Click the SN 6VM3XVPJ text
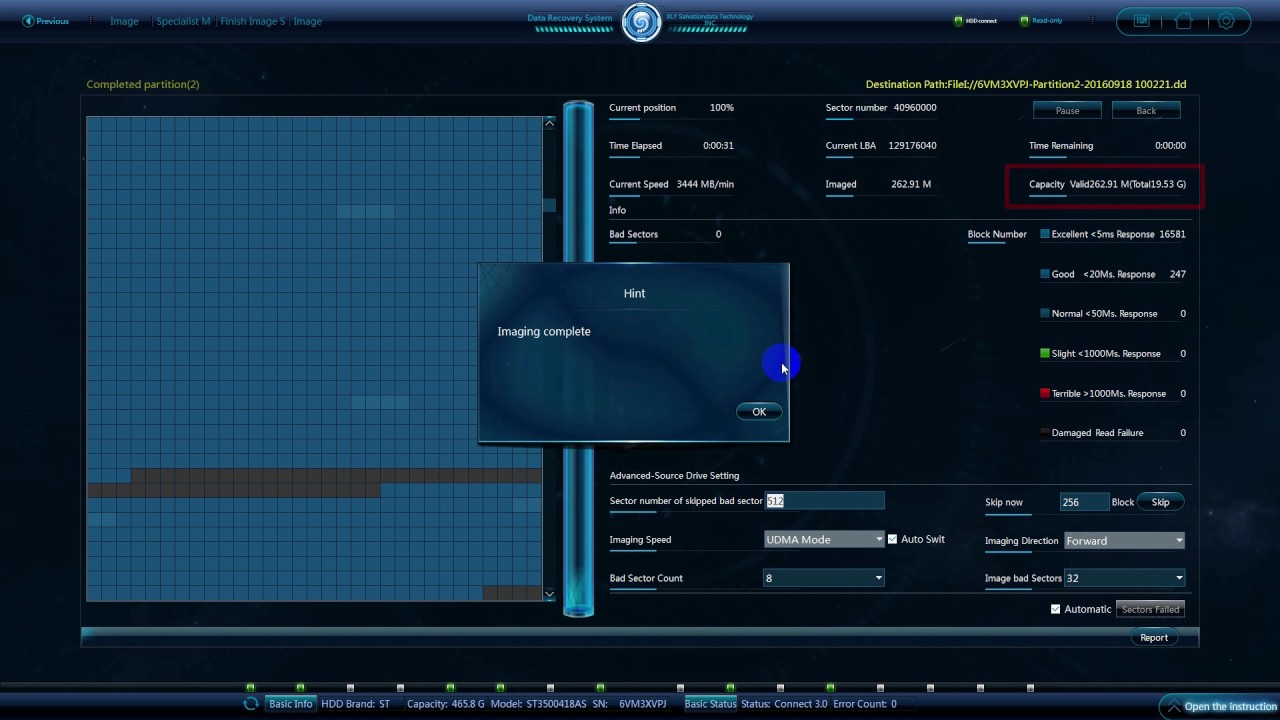 coord(630,704)
